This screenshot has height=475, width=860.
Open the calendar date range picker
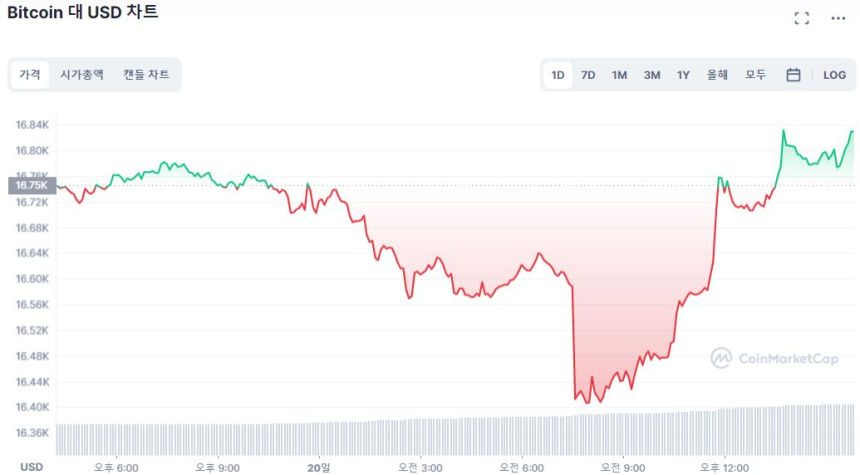[x=793, y=75]
